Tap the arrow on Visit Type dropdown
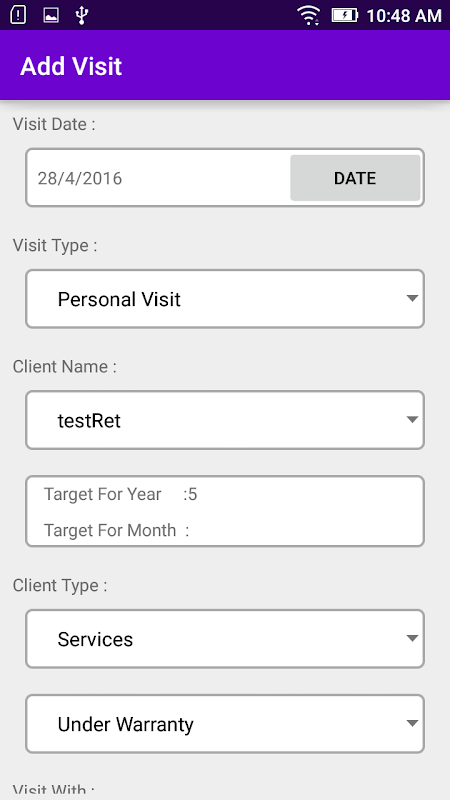450x800 pixels. pyautogui.click(x=412, y=298)
